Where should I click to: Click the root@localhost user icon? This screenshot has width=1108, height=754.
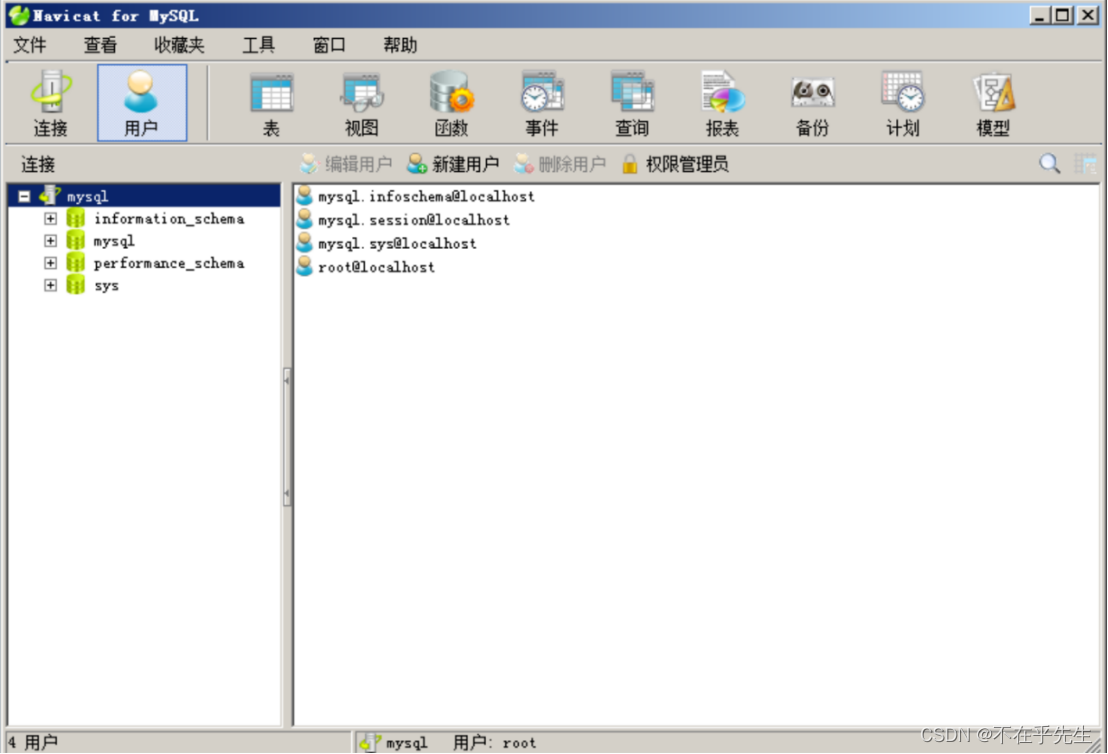[305, 266]
